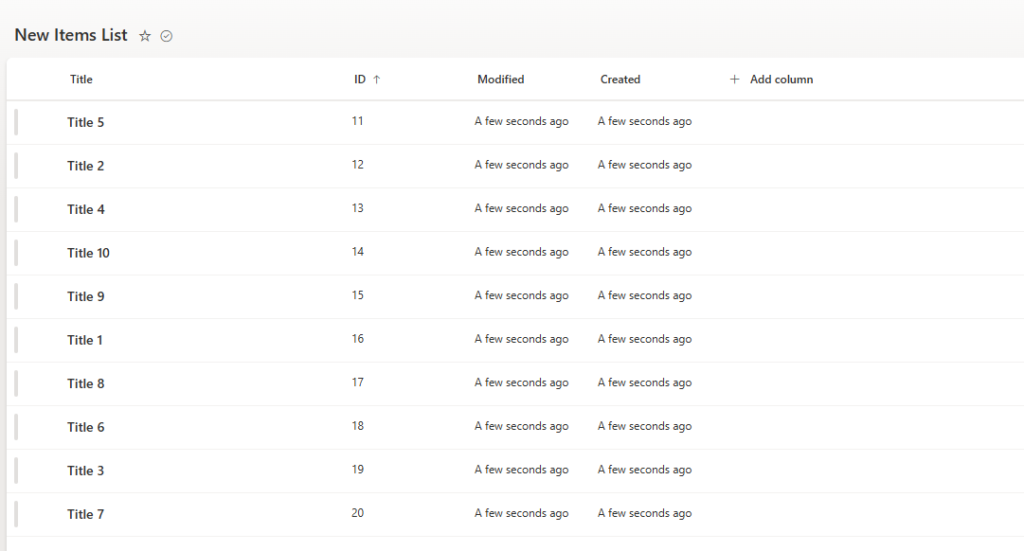The image size is (1024, 551).
Task: Click Modified value in Title 7 row
Action: [x=521, y=513]
